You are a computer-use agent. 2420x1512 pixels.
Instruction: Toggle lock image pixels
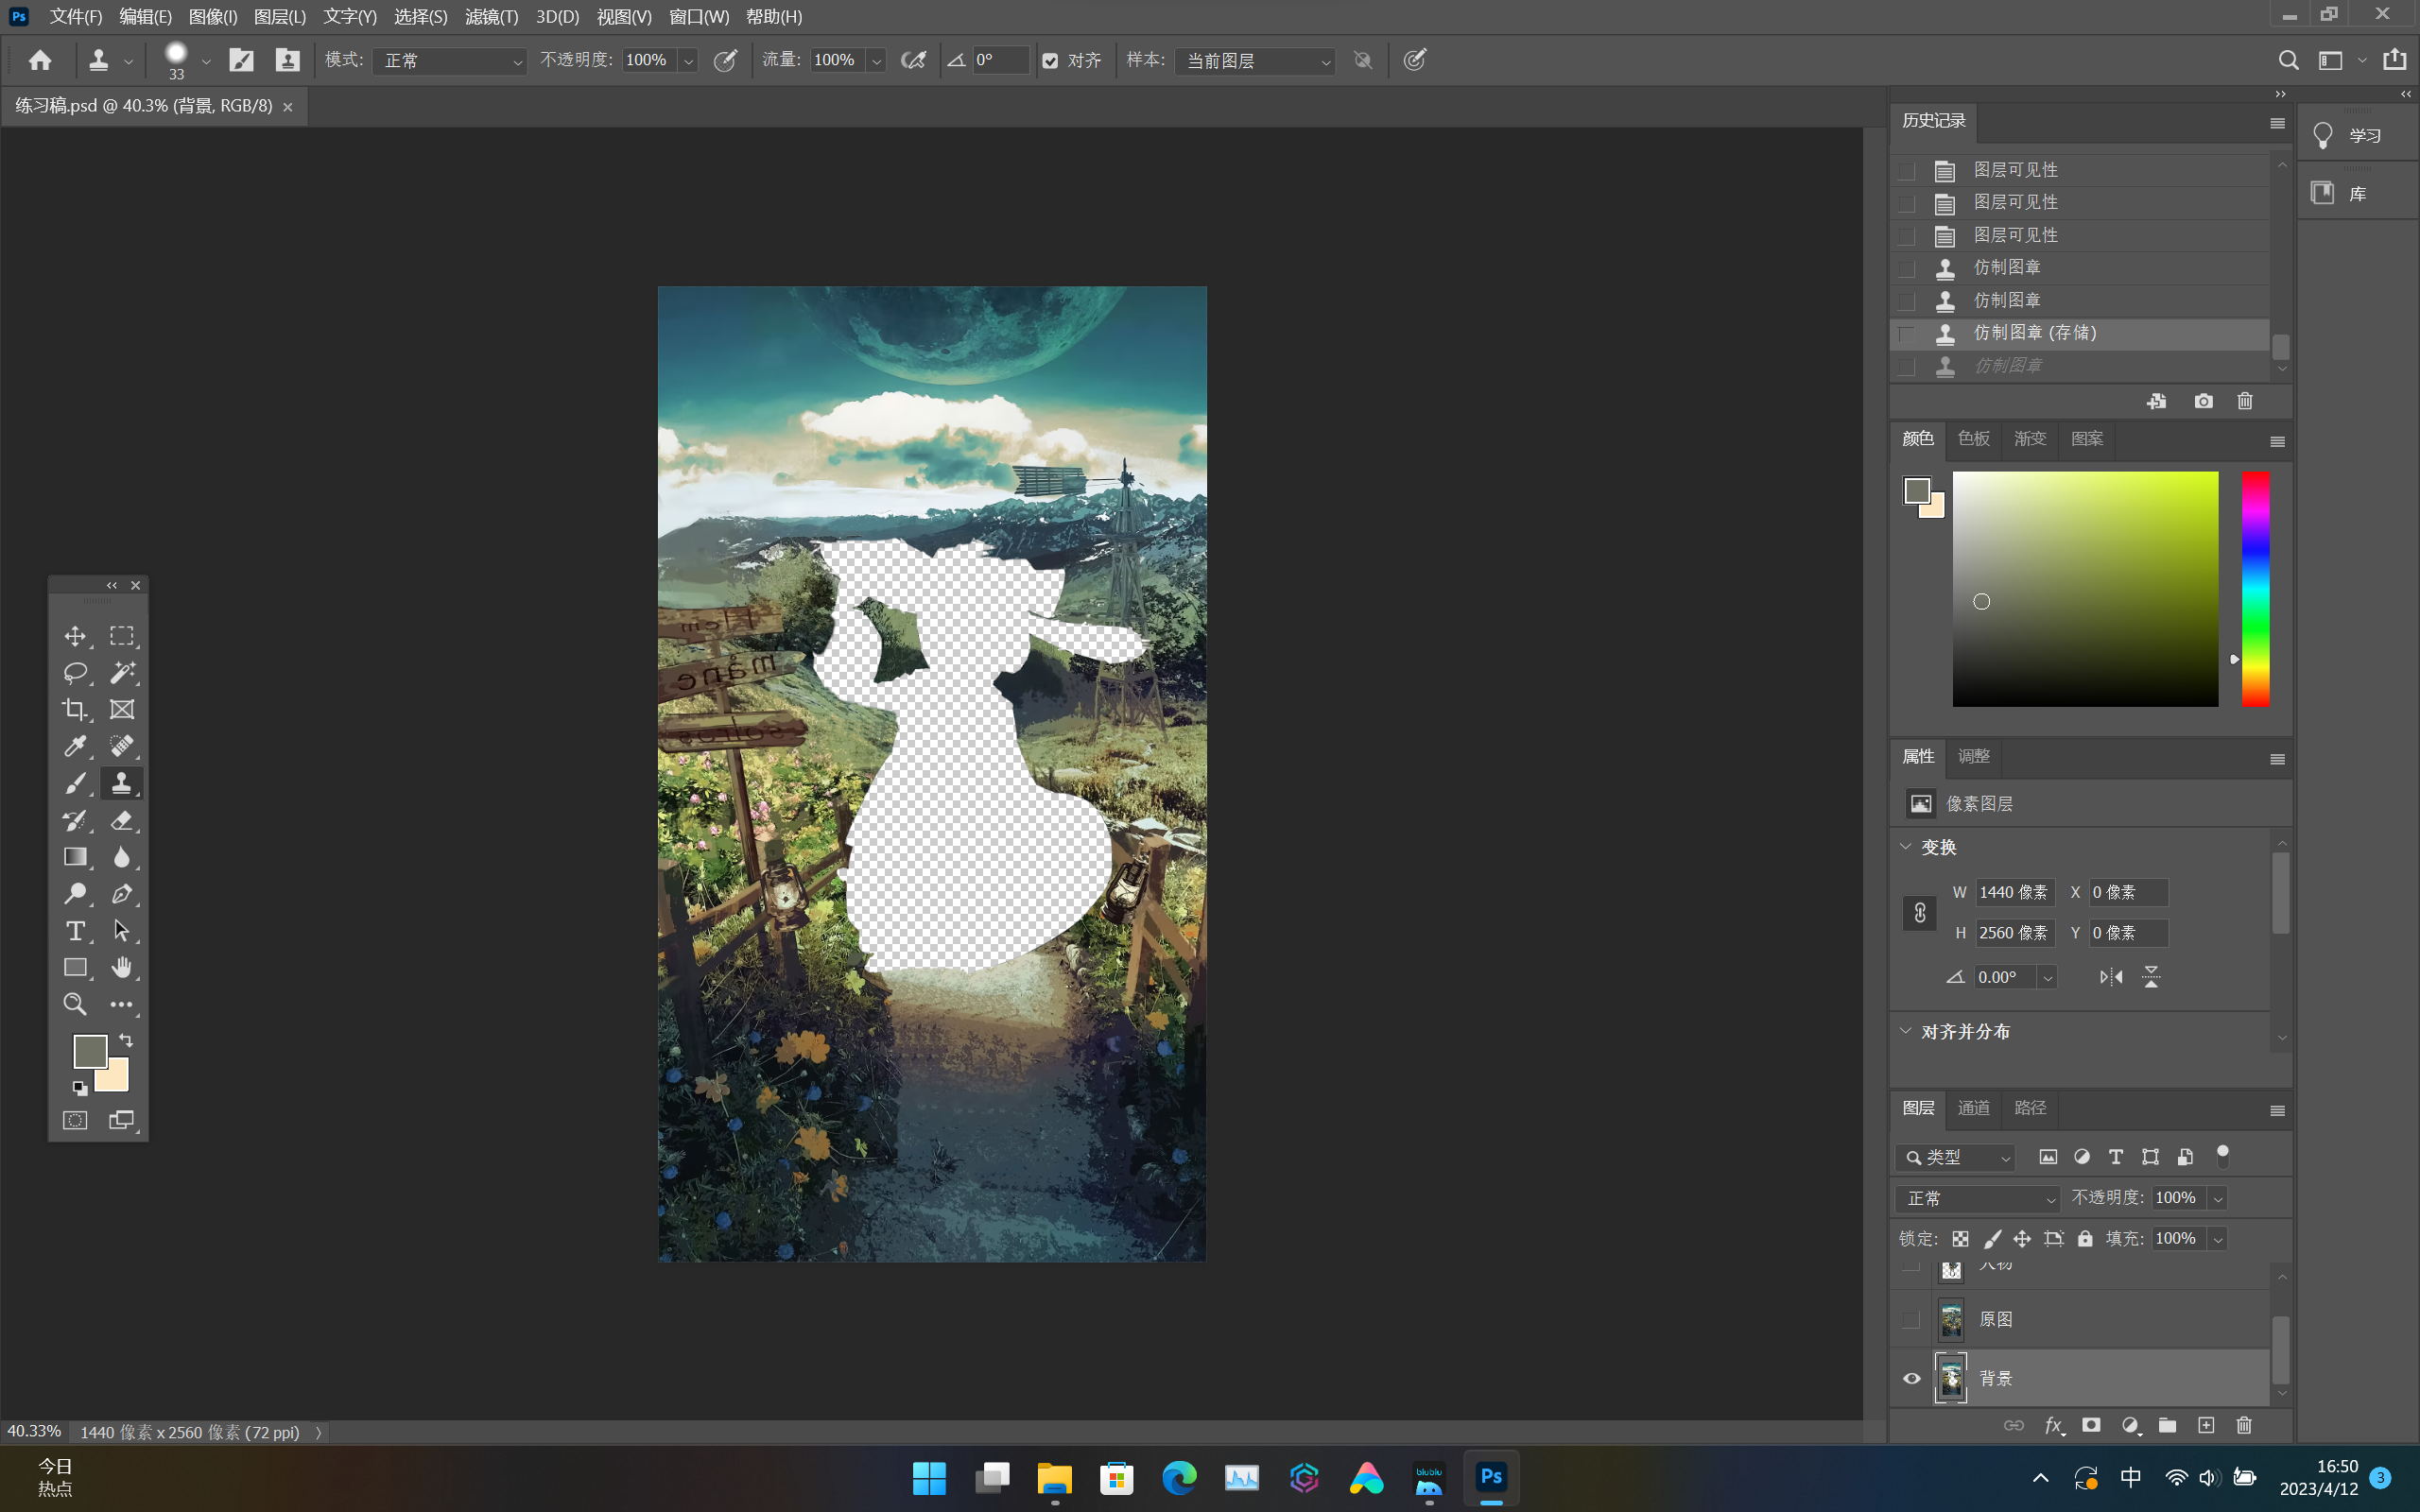pyautogui.click(x=1992, y=1239)
